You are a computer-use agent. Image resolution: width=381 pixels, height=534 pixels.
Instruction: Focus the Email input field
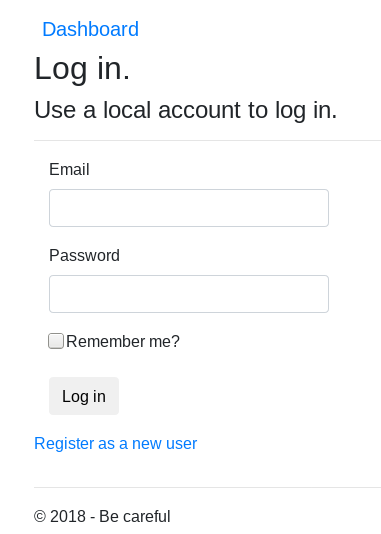pyautogui.click(x=189, y=208)
